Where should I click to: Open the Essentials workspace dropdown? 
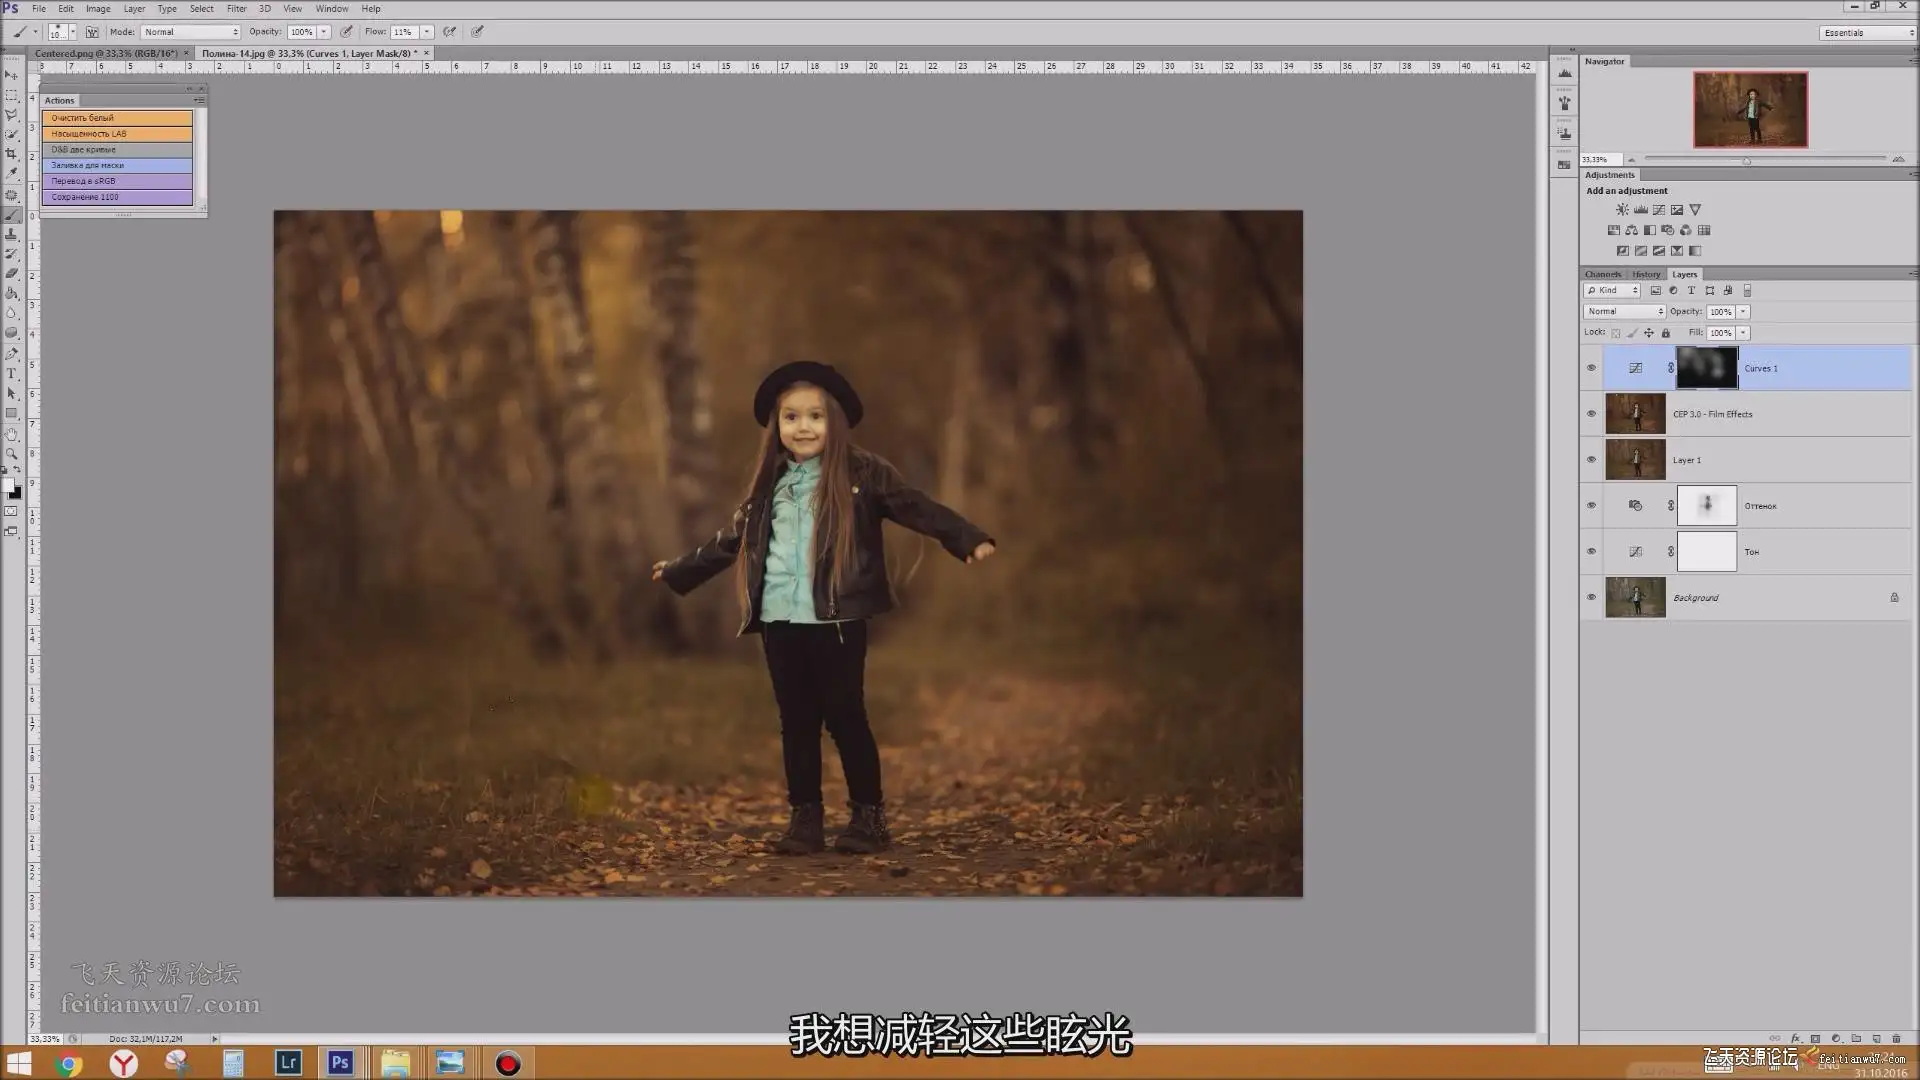tap(1867, 33)
